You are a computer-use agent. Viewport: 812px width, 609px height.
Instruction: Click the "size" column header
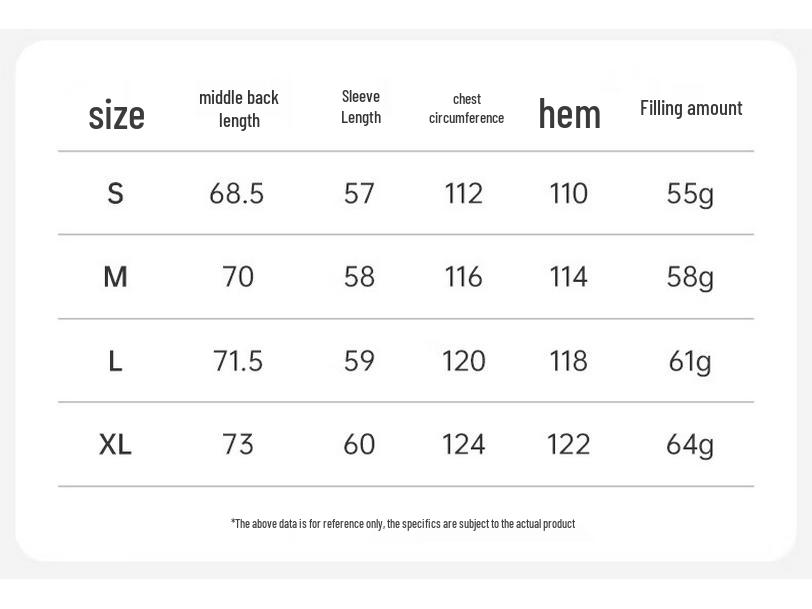(116, 115)
